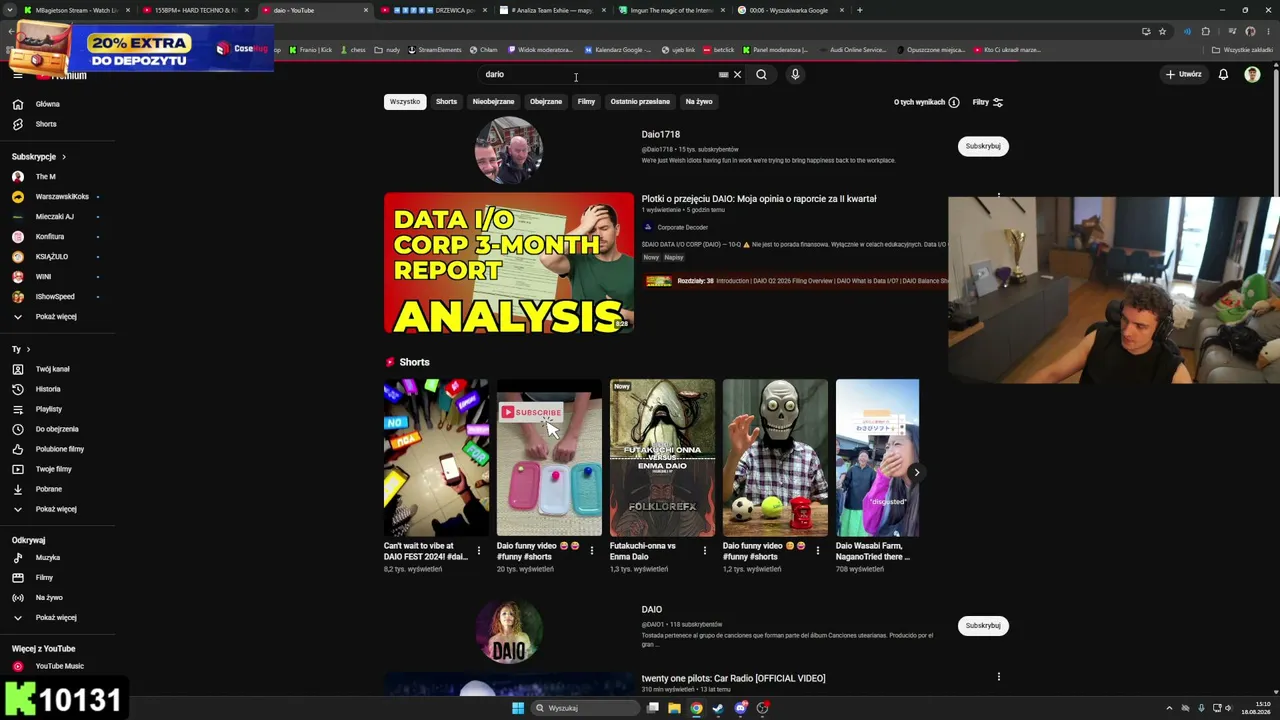Open the on-screen keyboard in search box
The height and width of the screenshot is (720, 1280).
coord(723,74)
